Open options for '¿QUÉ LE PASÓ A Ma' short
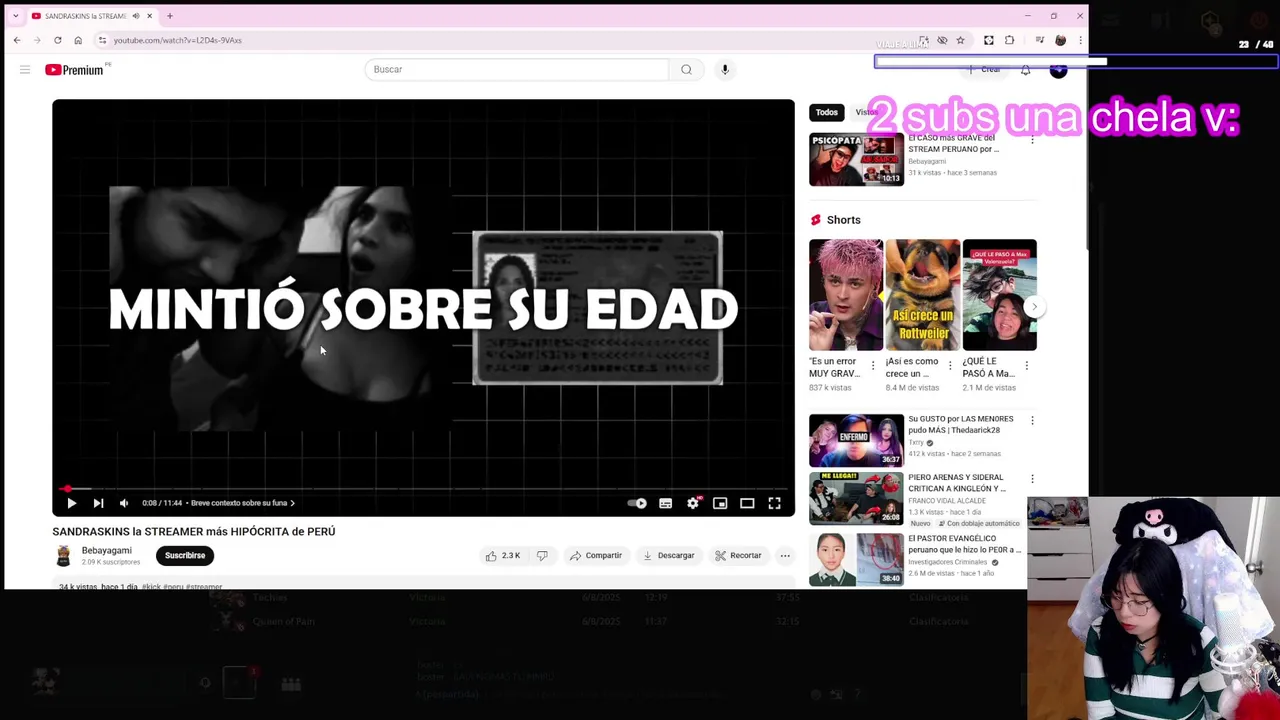1280x720 pixels. pyautogui.click(x=1026, y=366)
